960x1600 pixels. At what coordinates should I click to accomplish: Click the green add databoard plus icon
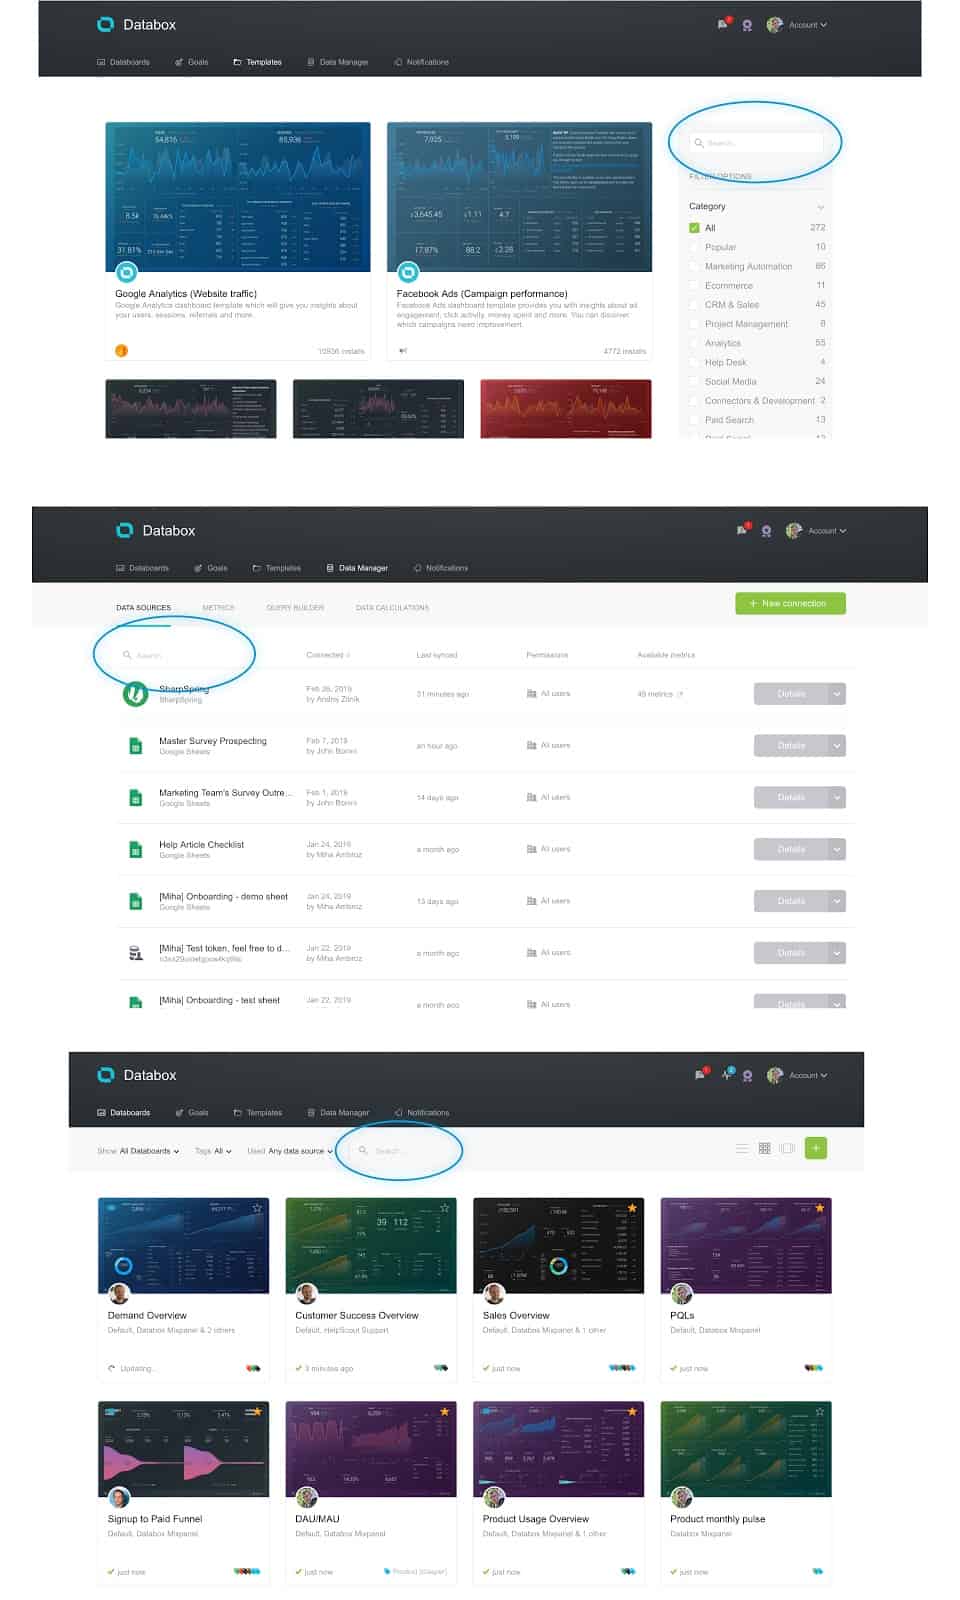click(816, 1149)
